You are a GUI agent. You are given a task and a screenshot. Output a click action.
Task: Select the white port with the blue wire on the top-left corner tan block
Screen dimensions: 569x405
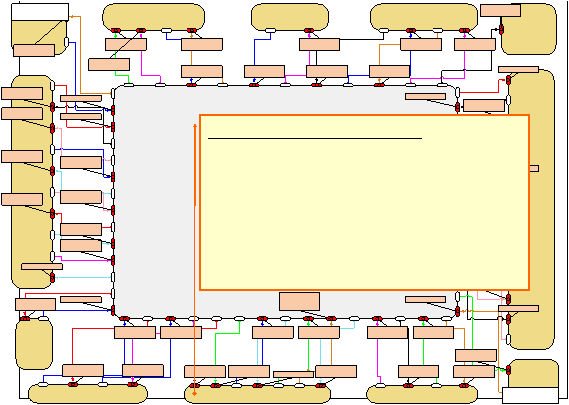click(x=66, y=42)
